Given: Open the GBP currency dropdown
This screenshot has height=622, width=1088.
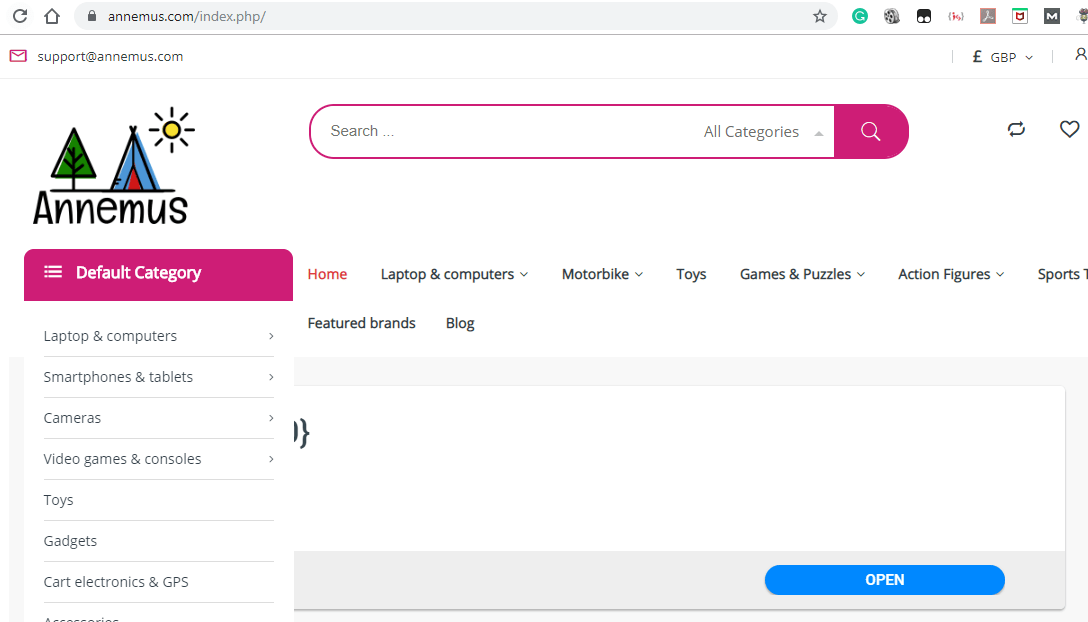Looking at the screenshot, I should click(x=1003, y=57).
